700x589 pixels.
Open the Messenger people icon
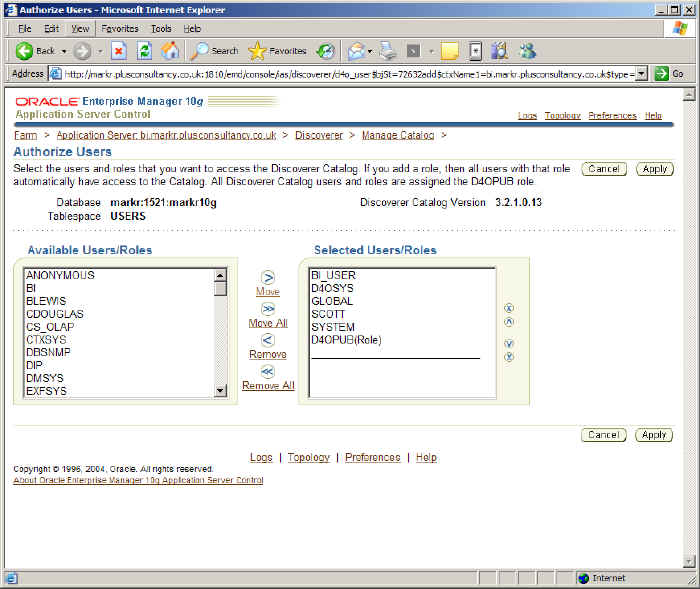click(x=527, y=51)
